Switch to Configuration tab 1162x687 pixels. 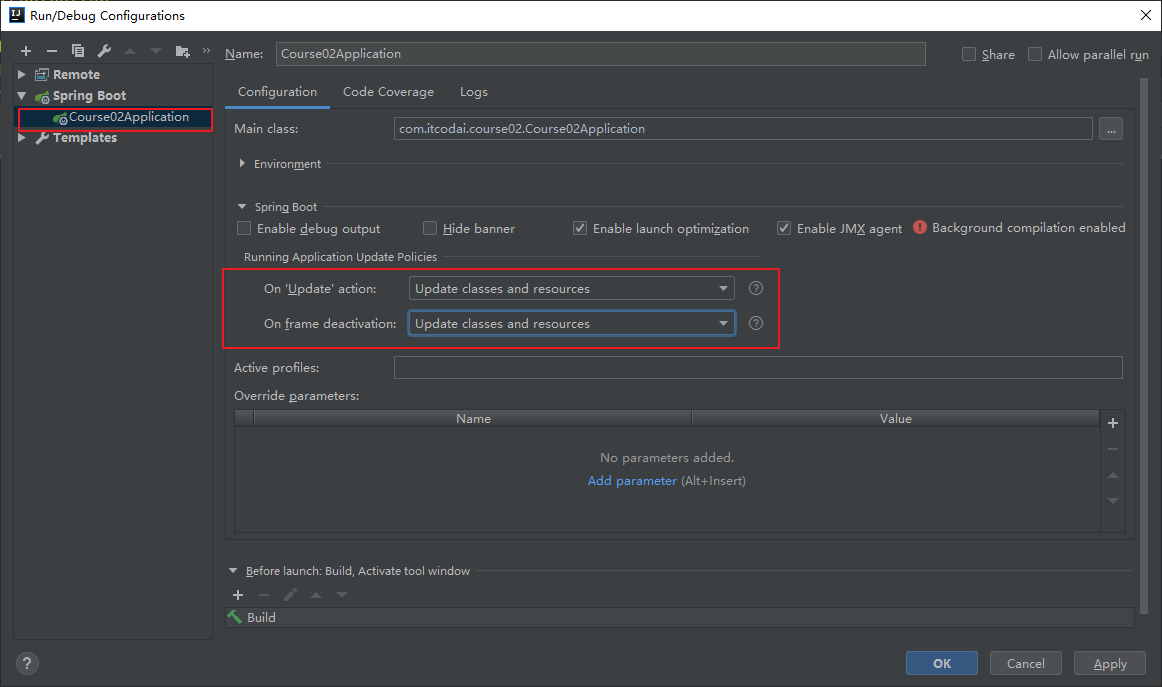point(277,92)
